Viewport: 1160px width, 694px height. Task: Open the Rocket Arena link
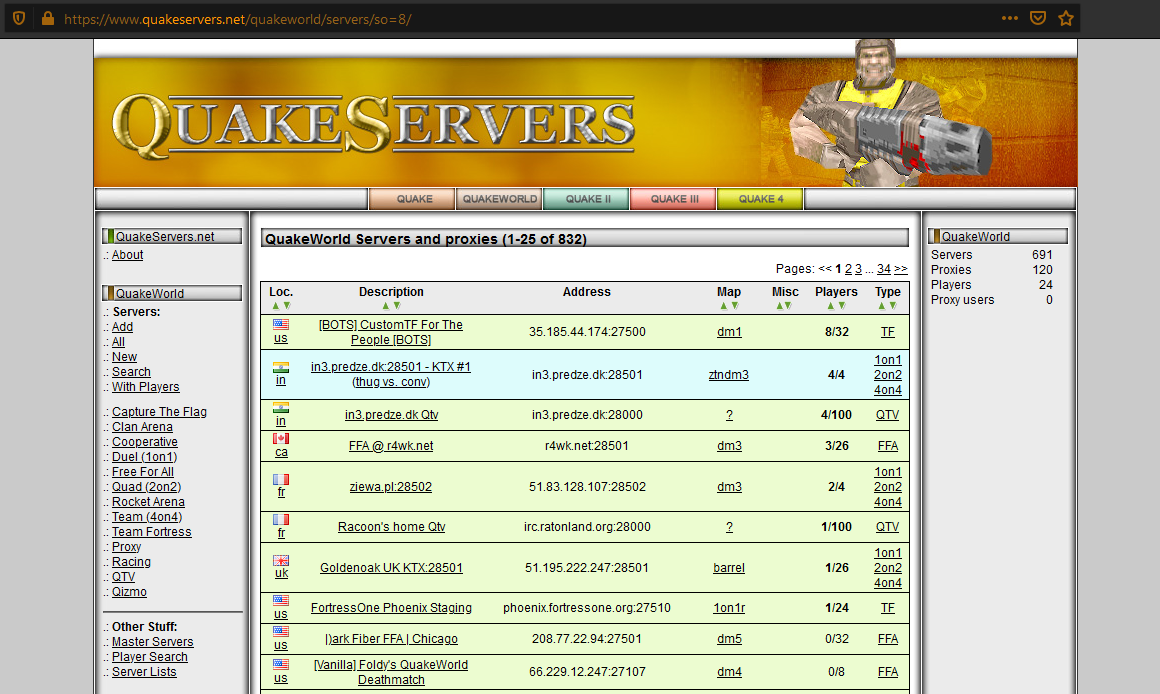click(x=148, y=502)
